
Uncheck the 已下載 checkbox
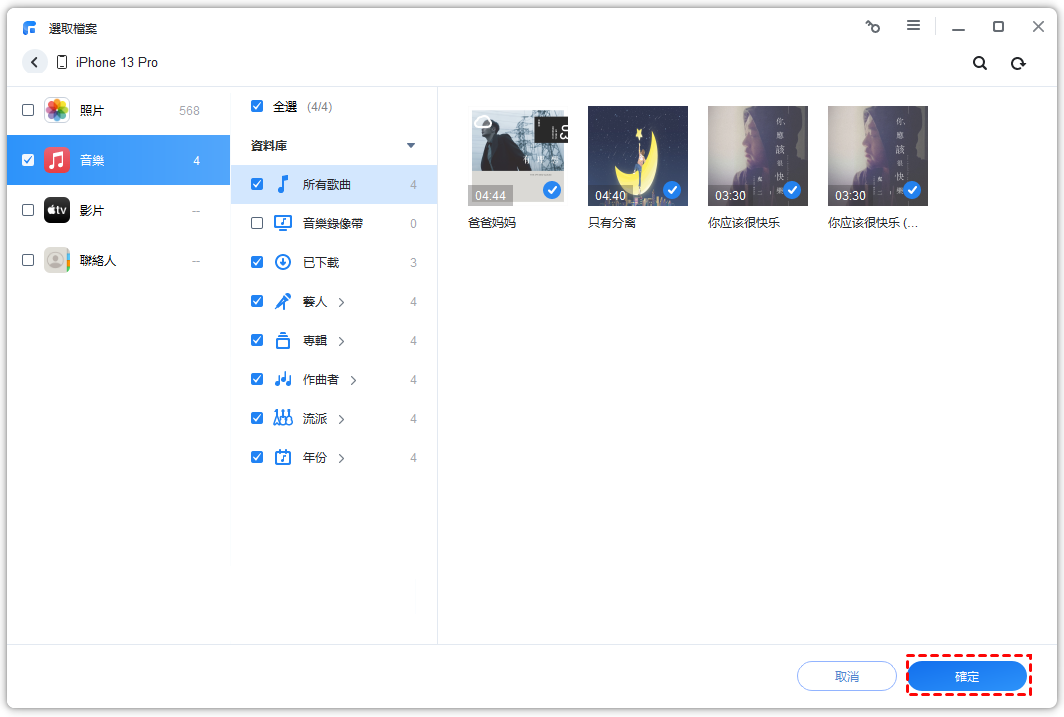(257, 262)
